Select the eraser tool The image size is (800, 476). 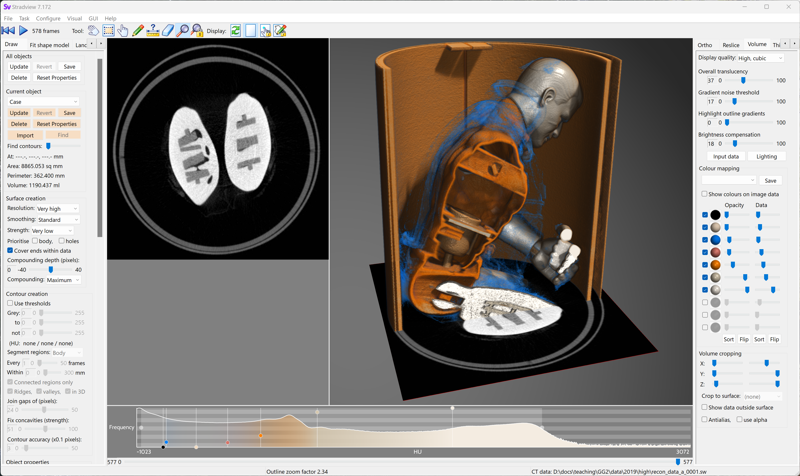[x=167, y=31]
